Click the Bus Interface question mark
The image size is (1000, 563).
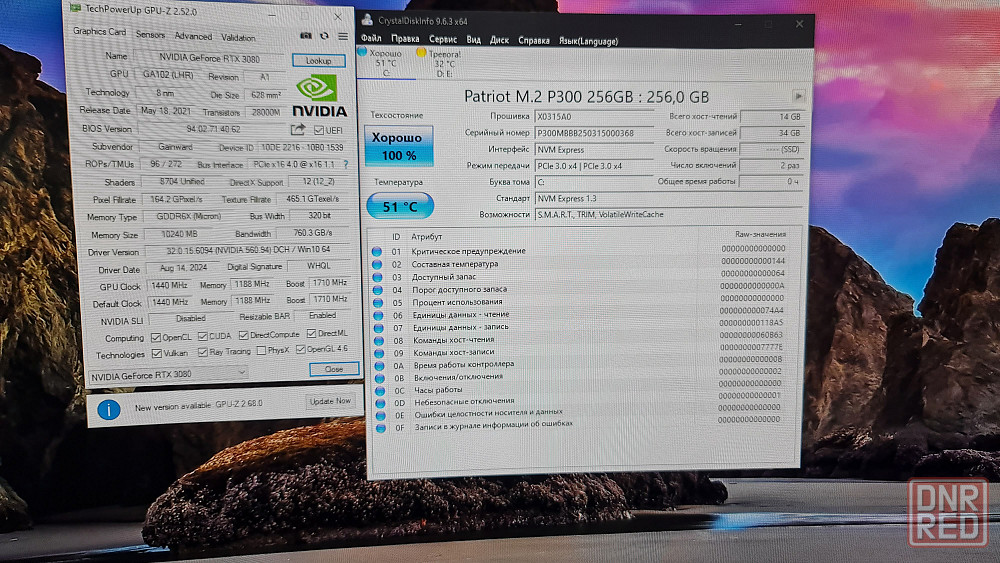click(346, 165)
